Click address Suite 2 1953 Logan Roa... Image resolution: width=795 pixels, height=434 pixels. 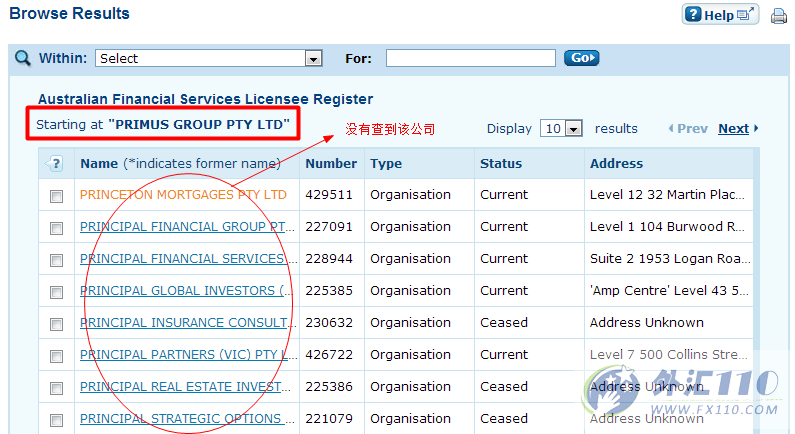tap(670, 259)
